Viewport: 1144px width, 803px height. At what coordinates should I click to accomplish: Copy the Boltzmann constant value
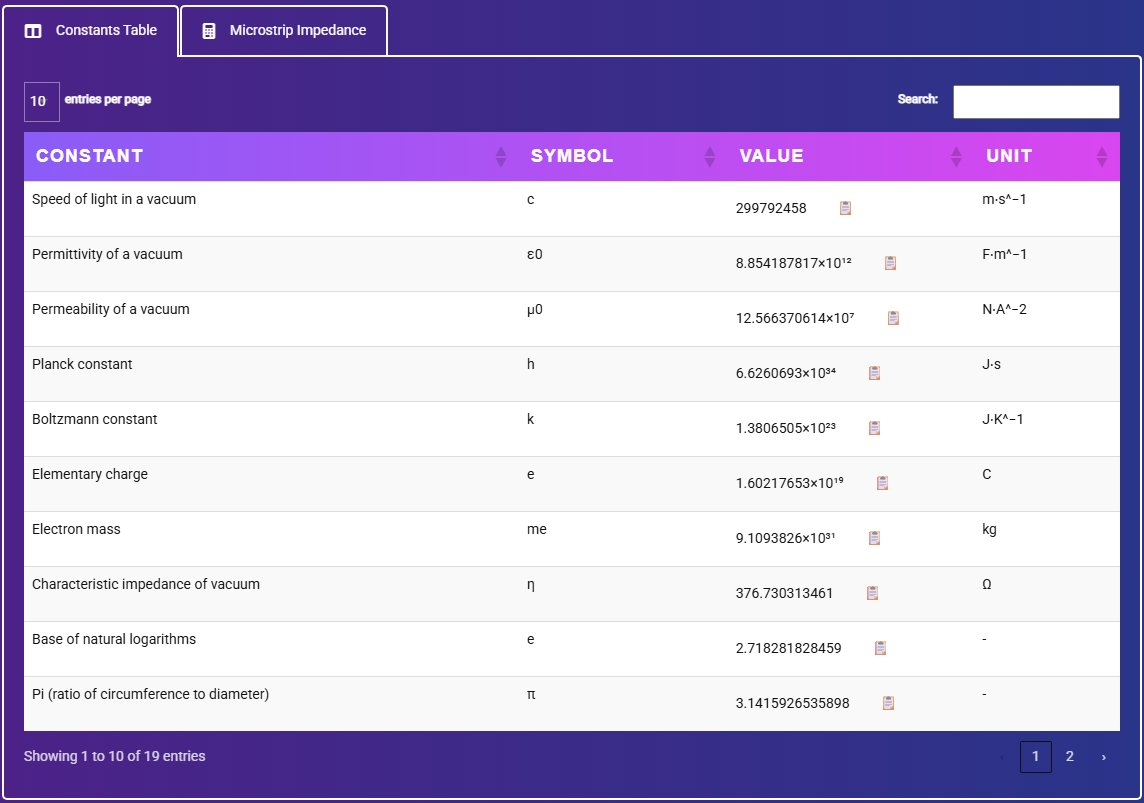point(874,428)
